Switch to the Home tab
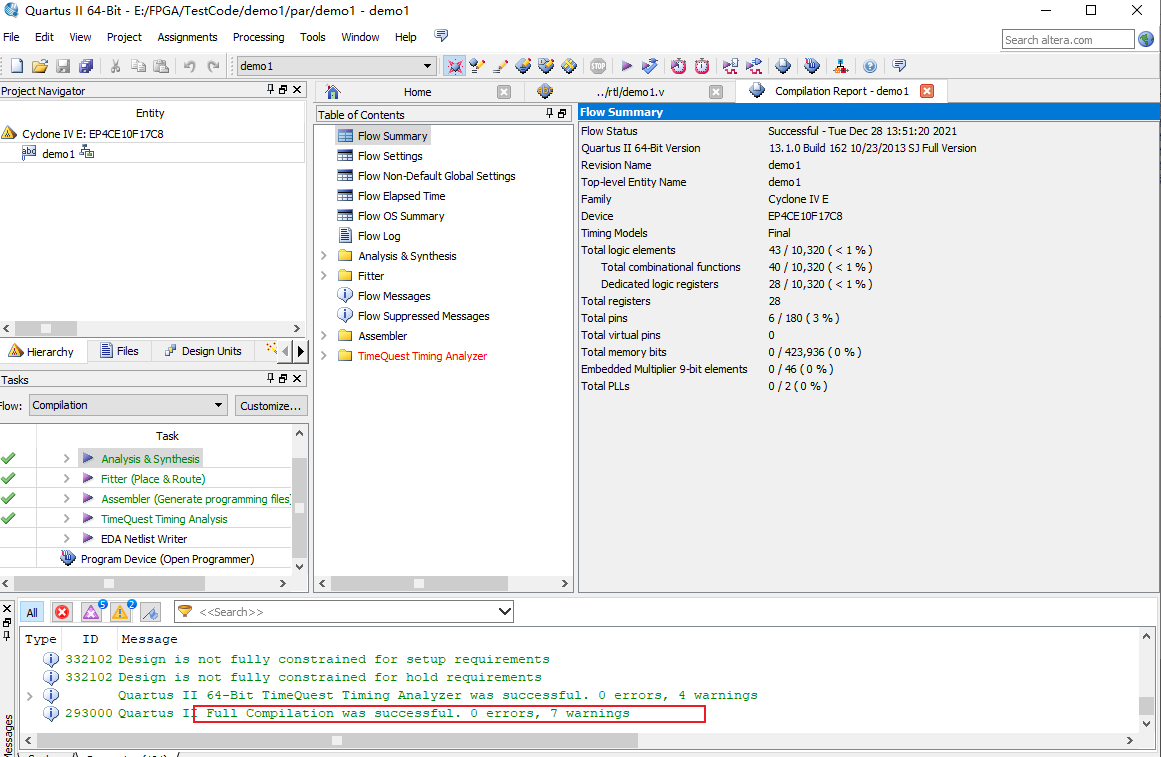The height and width of the screenshot is (757, 1161). [x=418, y=92]
